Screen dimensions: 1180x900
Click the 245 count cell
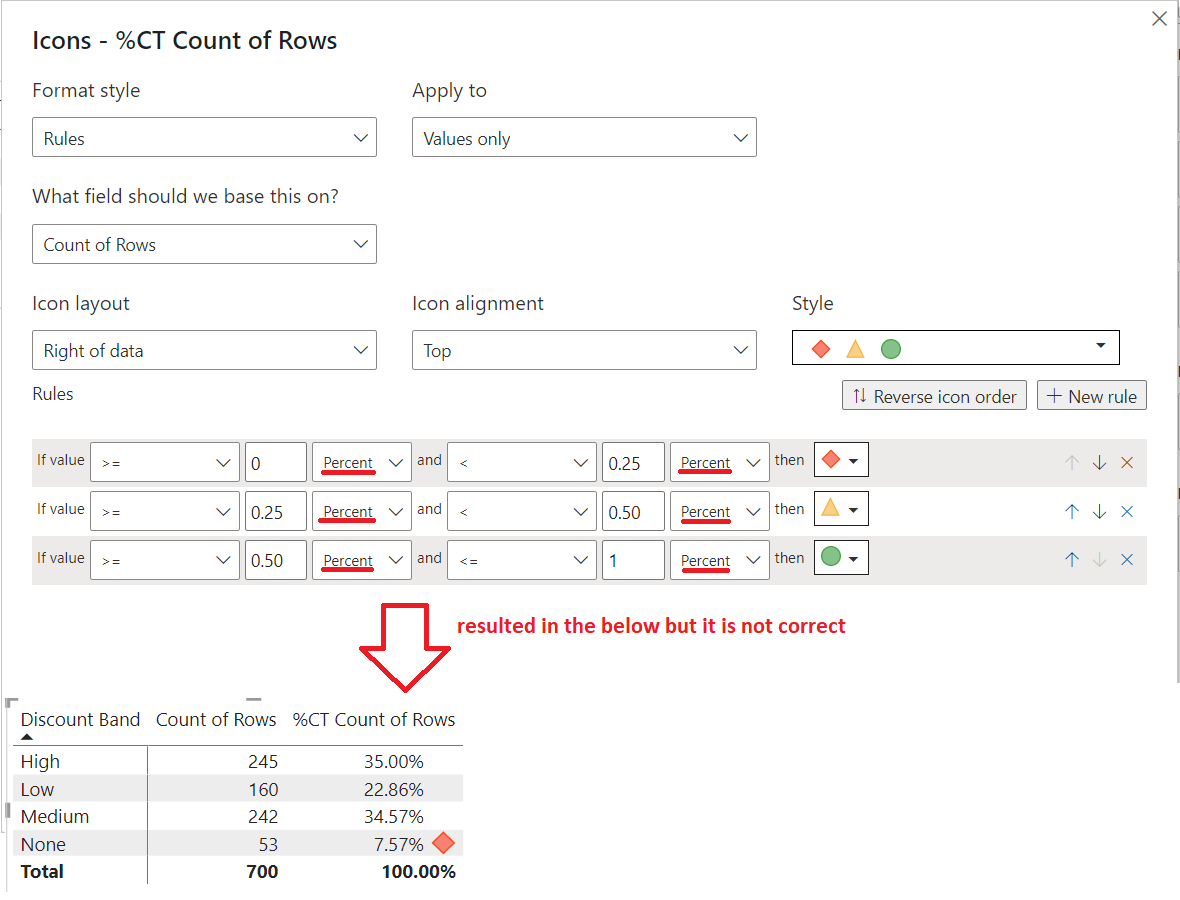263,762
